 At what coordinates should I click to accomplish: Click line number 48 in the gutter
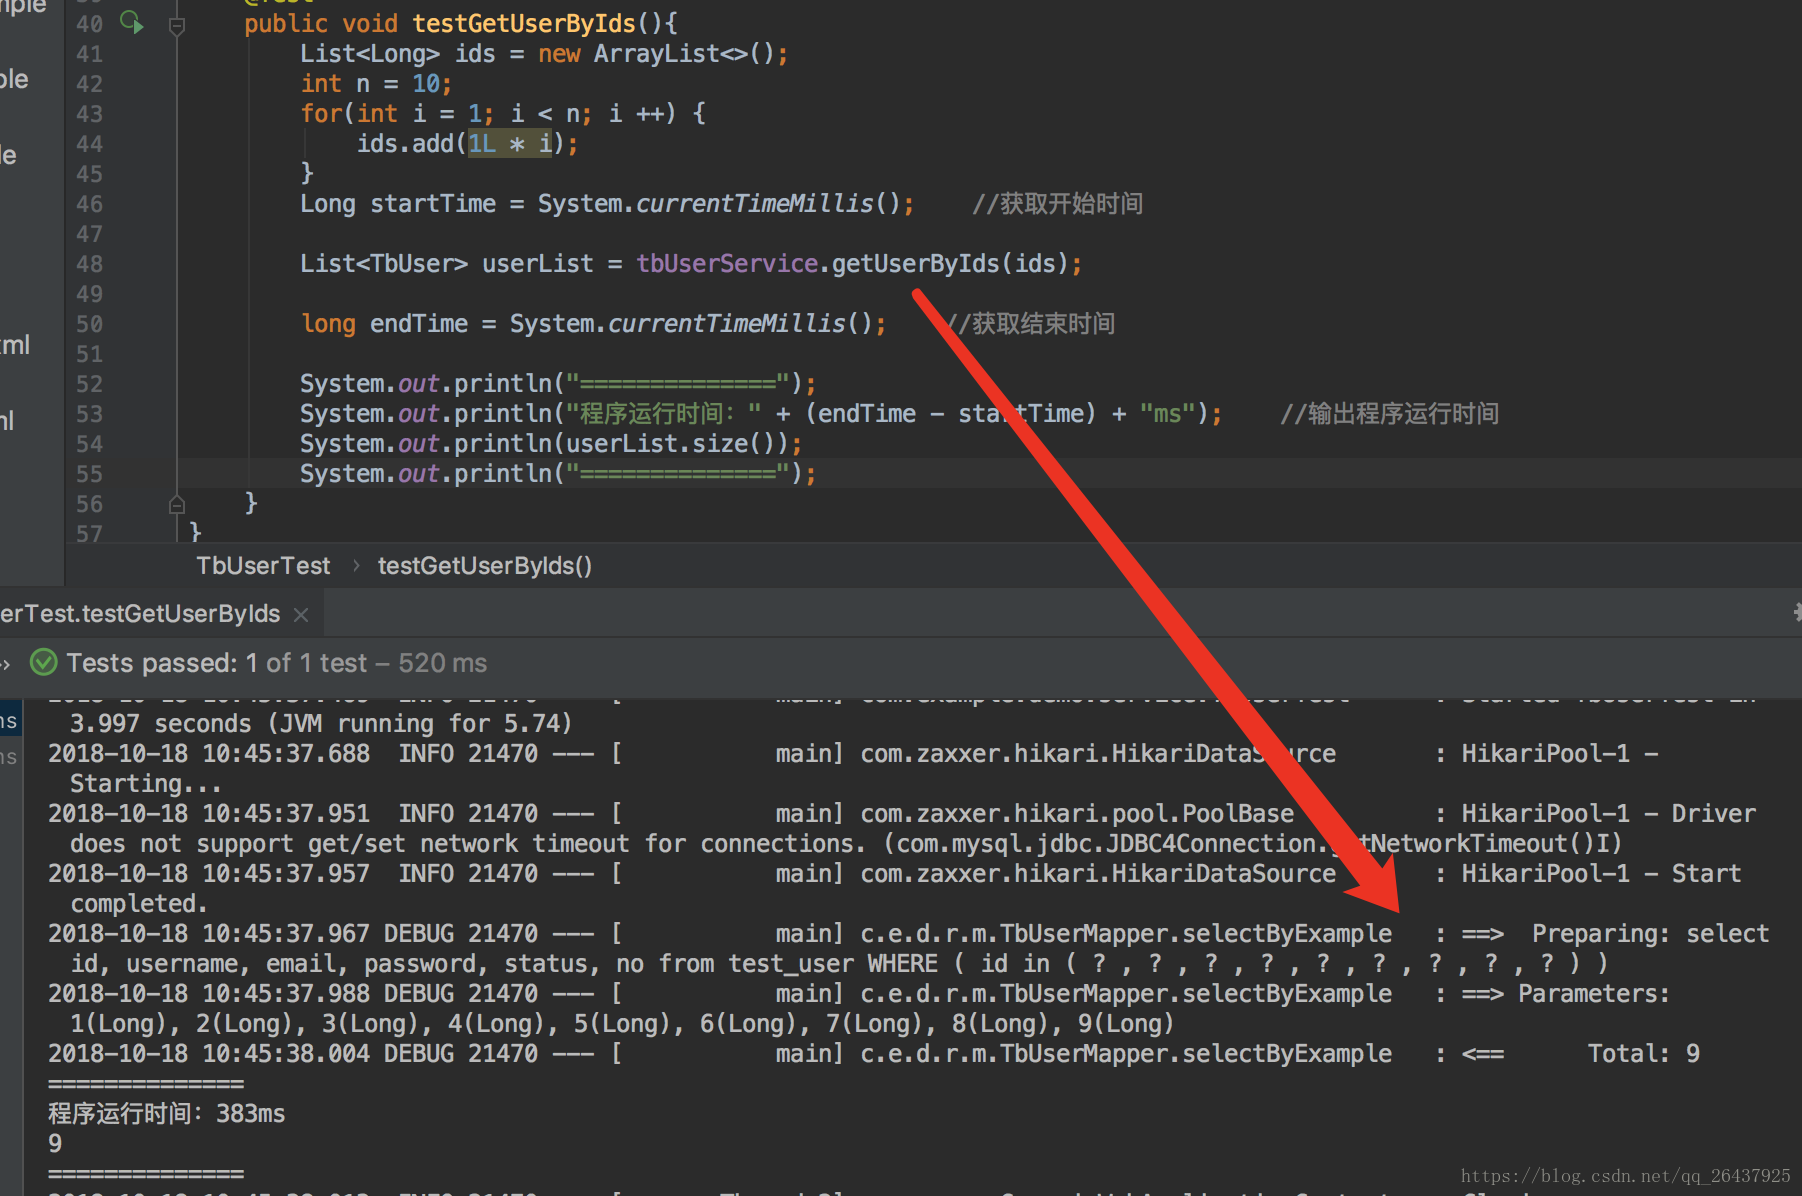(89, 264)
